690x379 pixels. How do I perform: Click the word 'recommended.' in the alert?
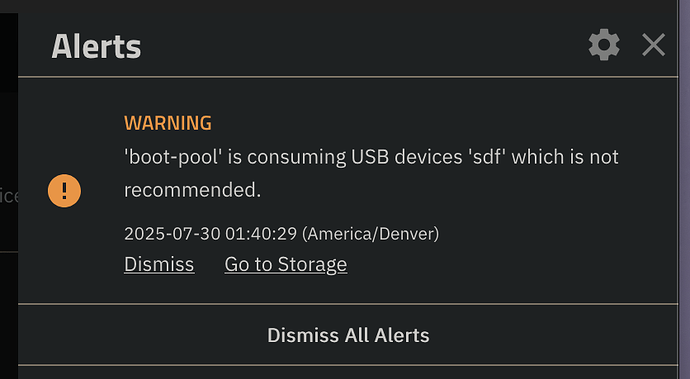(192, 190)
